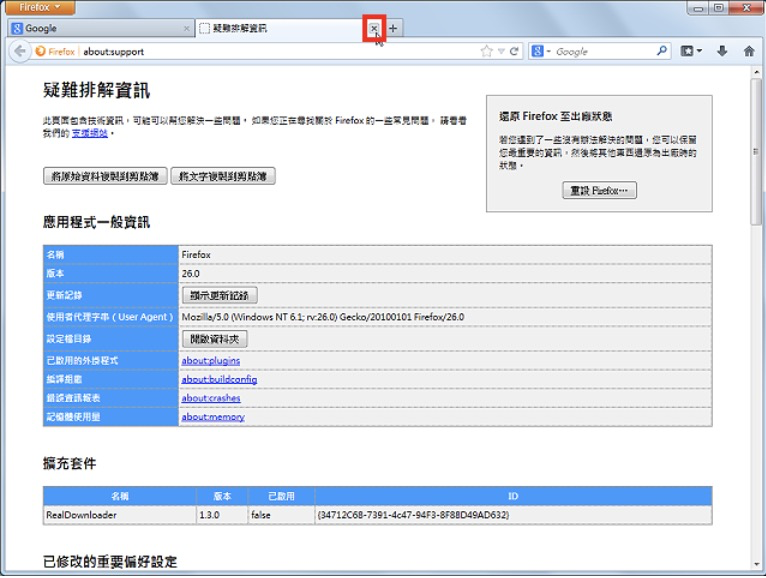Open the about:memory link

[x=213, y=417]
